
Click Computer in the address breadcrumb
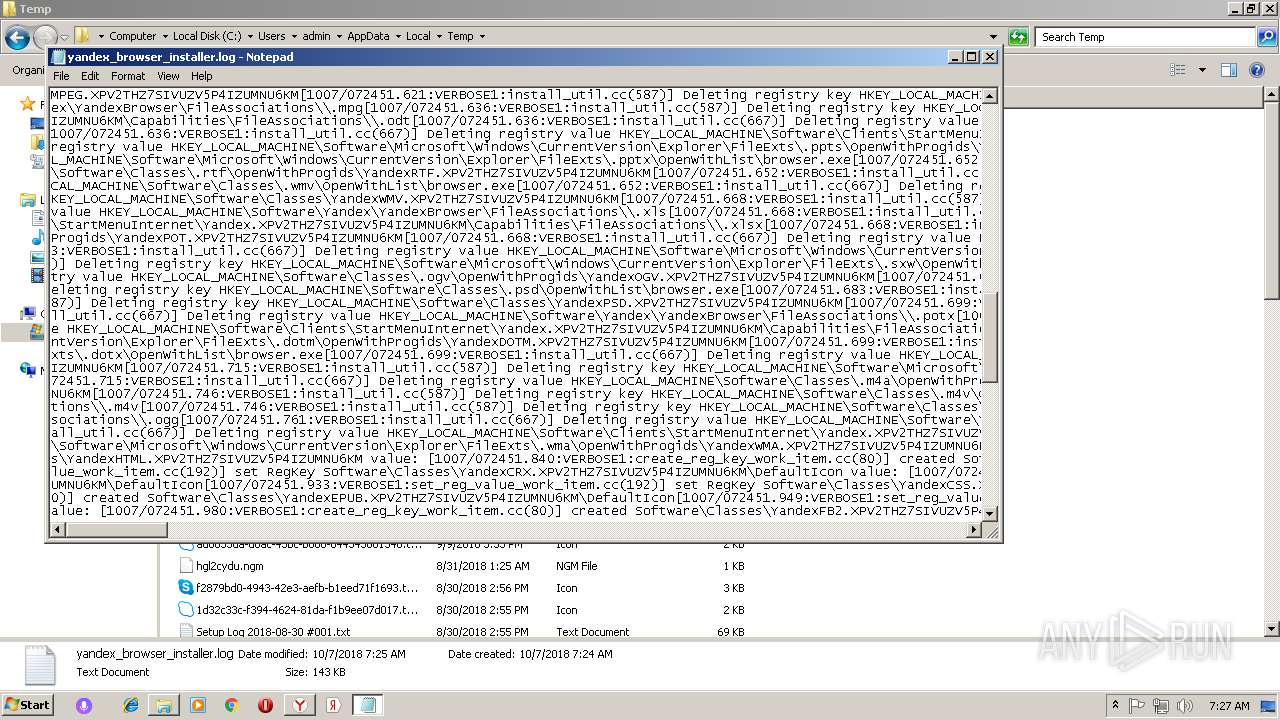pyautogui.click(x=132, y=36)
